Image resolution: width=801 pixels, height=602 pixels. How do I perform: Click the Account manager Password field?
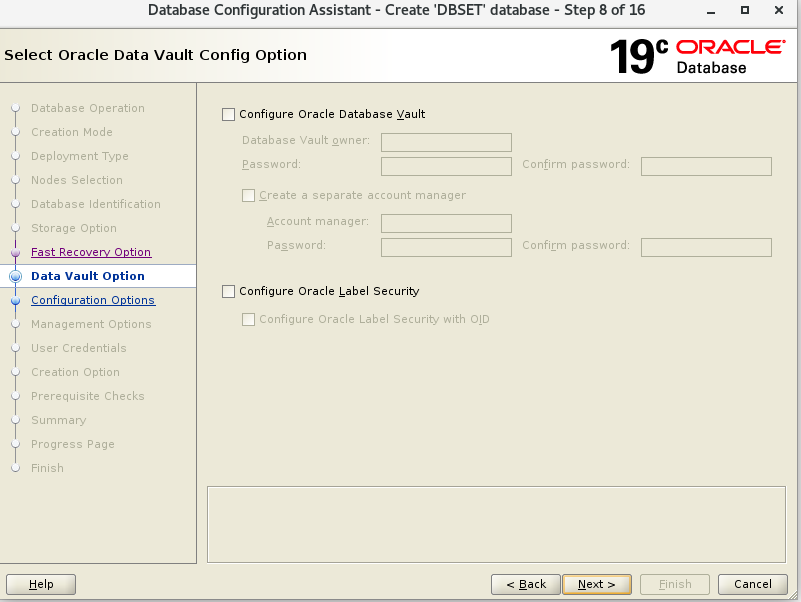point(446,247)
